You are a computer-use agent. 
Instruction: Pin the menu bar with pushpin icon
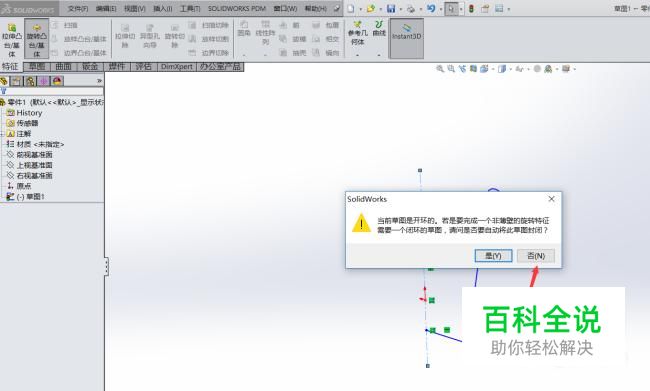click(x=337, y=8)
